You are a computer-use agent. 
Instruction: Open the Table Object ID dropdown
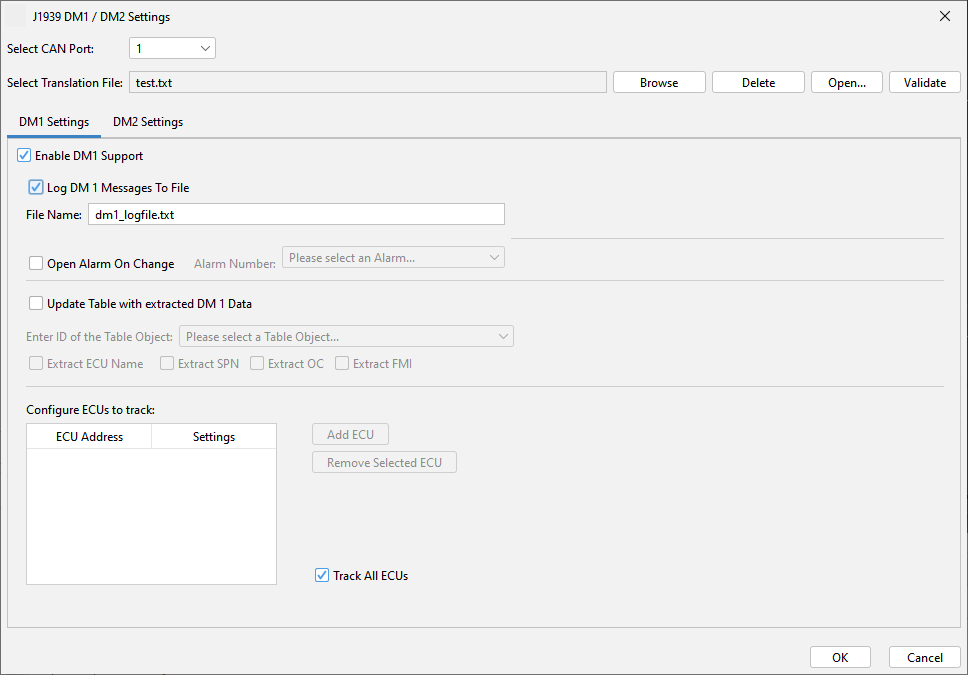pos(346,337)
